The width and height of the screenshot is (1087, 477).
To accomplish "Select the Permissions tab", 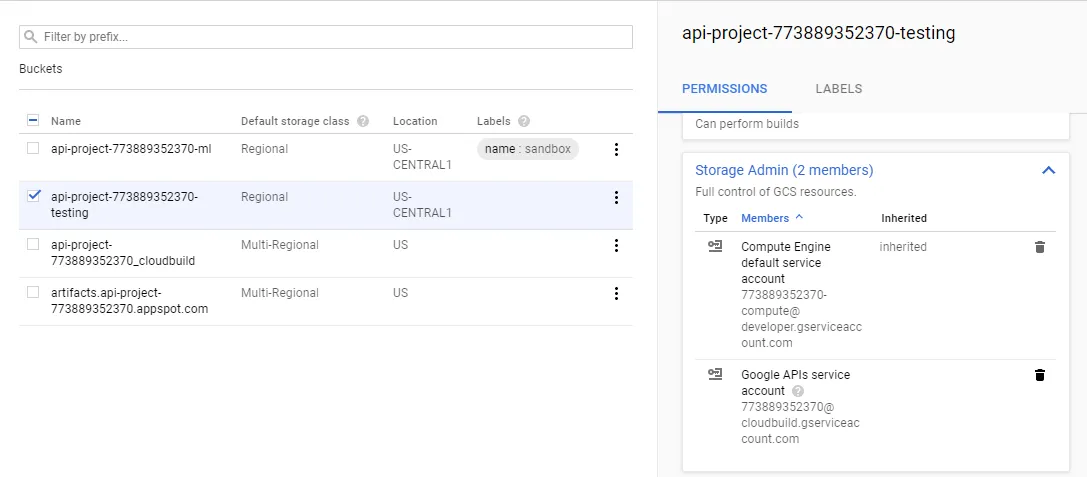I will (725, 88).
